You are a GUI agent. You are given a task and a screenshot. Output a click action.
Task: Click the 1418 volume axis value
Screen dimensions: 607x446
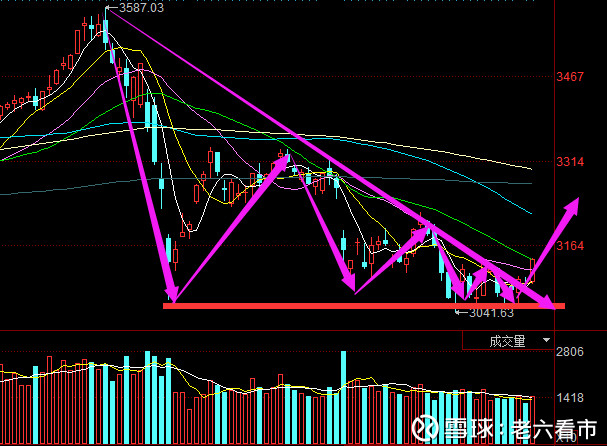[570, 398]
